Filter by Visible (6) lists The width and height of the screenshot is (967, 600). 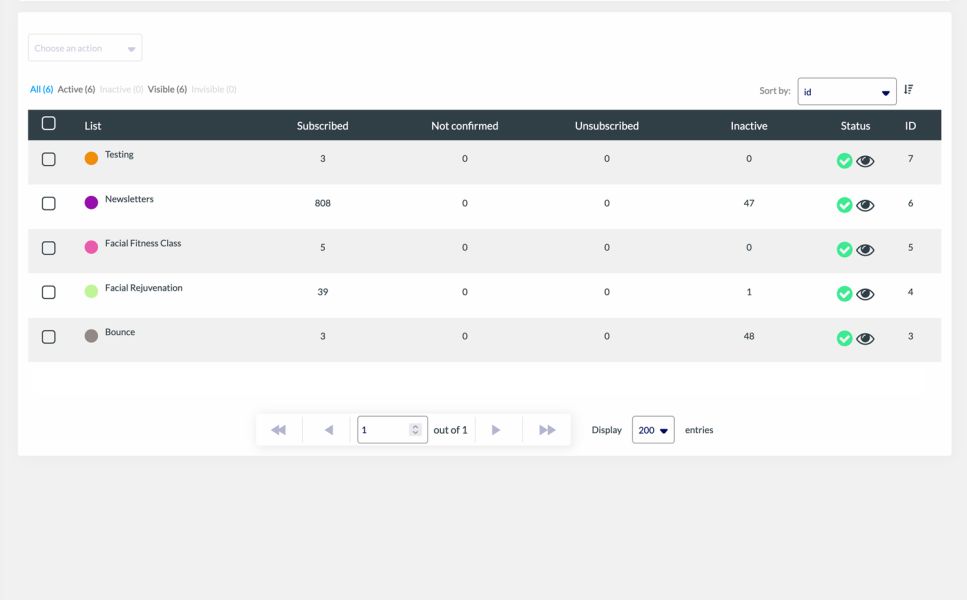(x=167, y=90)
